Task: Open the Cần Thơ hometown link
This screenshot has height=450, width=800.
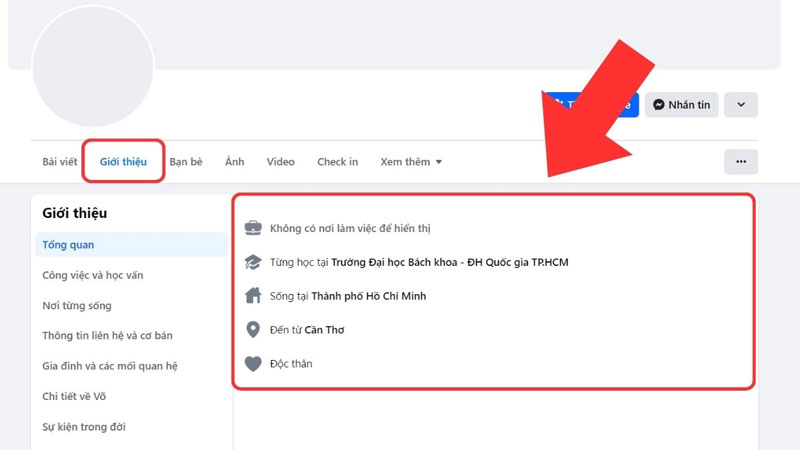Action: click(324, 330)
